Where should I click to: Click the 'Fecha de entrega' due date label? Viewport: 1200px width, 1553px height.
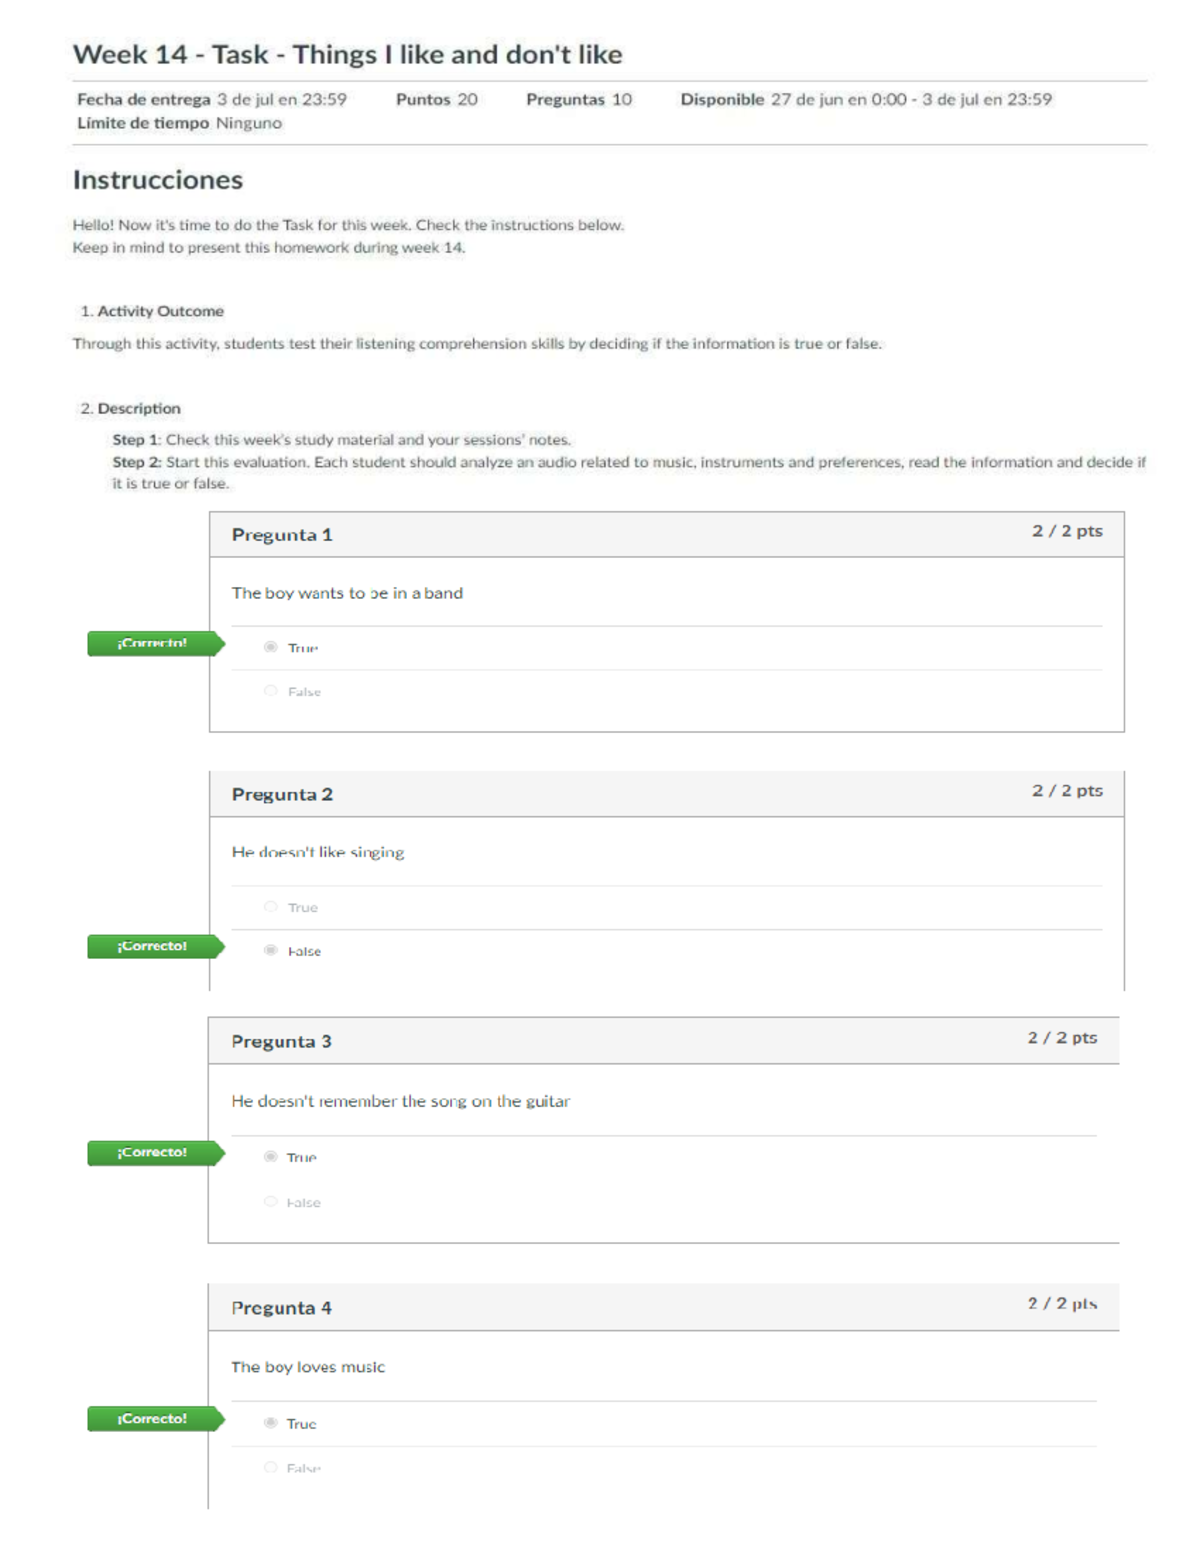[x=144, y=99]
